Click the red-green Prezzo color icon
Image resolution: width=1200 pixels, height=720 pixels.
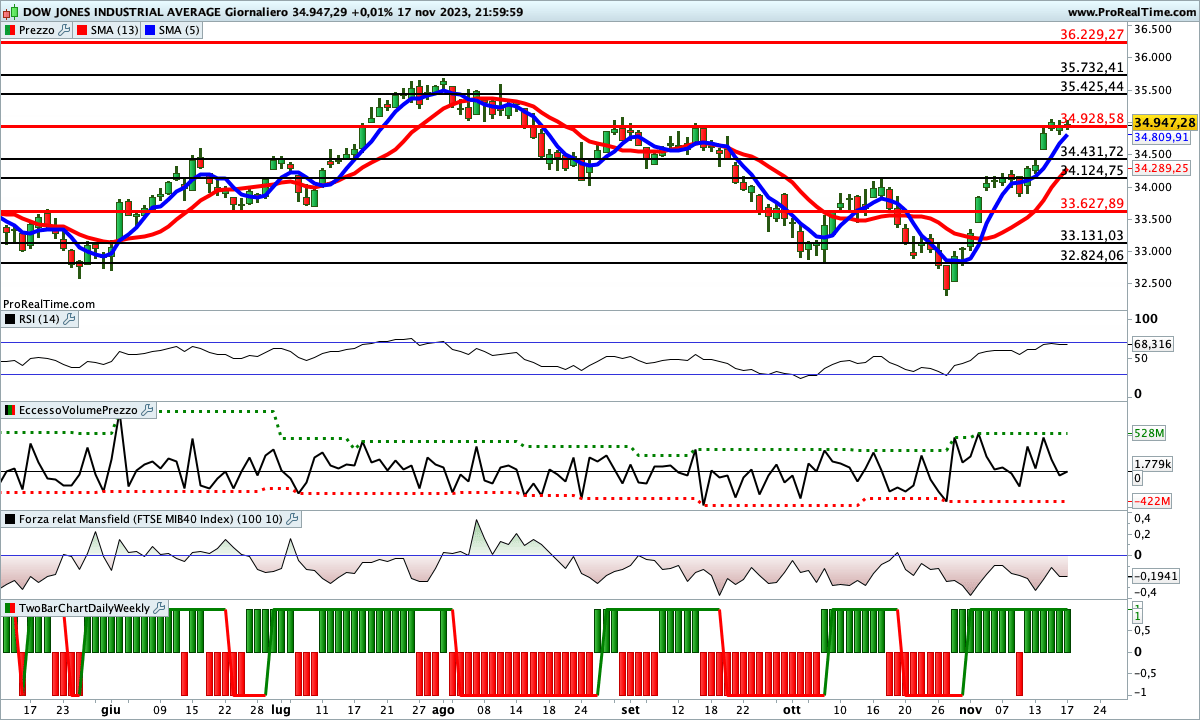pos(9,30)
